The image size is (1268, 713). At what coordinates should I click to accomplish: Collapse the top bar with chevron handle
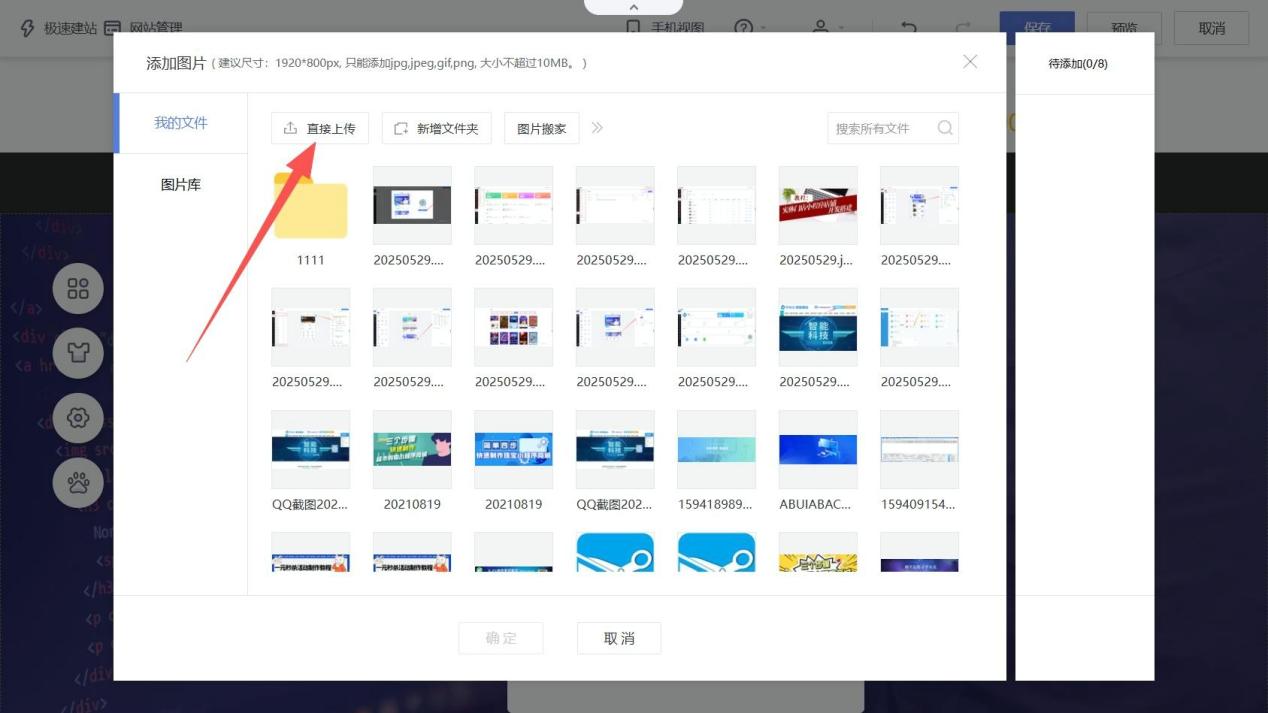633,7
